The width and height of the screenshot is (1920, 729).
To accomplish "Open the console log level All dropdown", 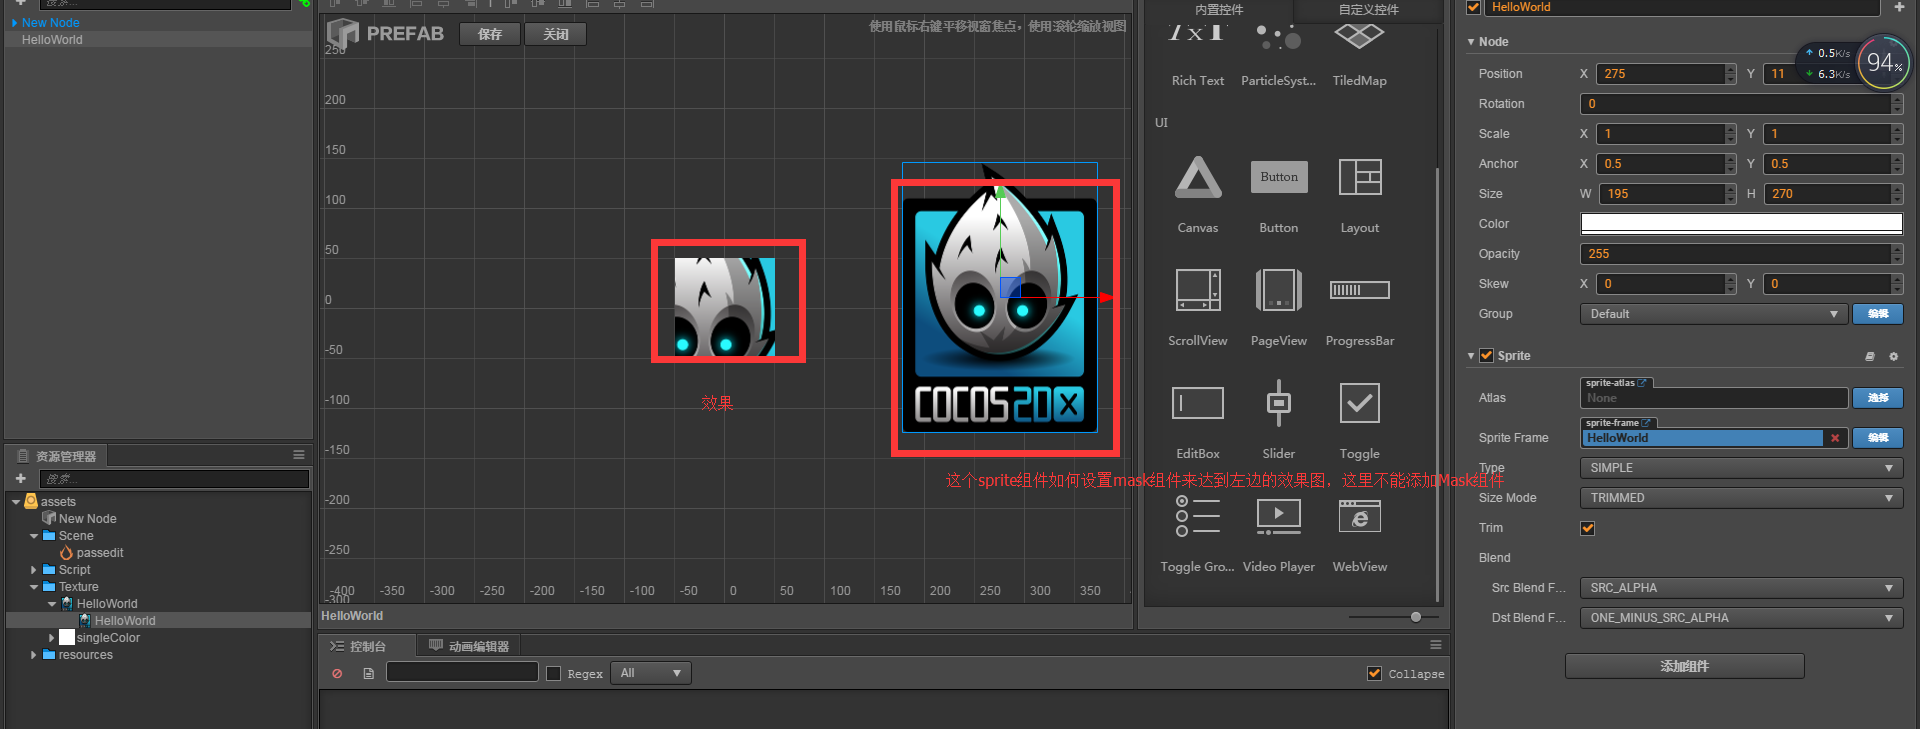I will coord(650,674).
